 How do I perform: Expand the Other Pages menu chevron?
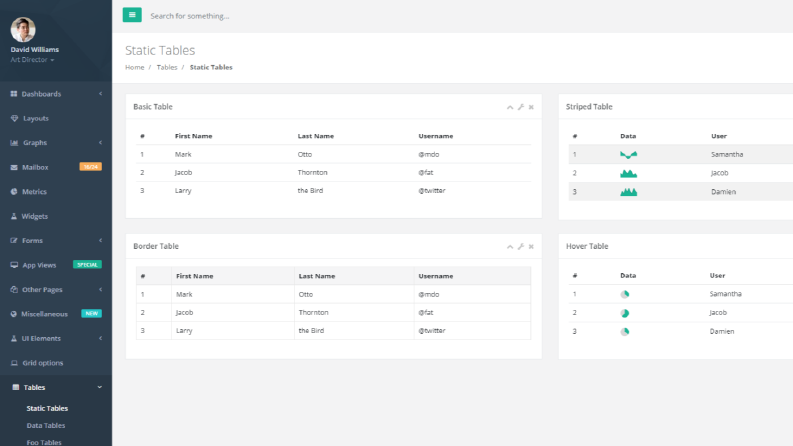(100, 289)
